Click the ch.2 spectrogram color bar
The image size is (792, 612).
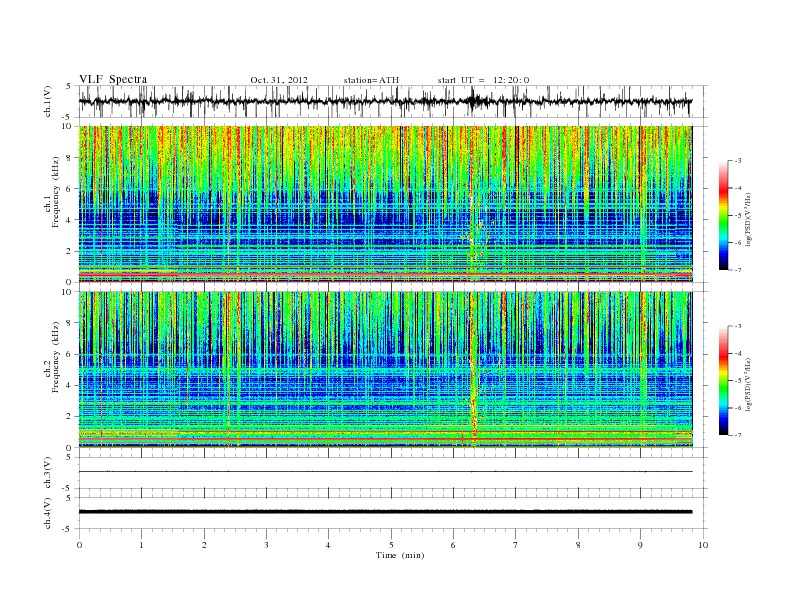[723, 380]
